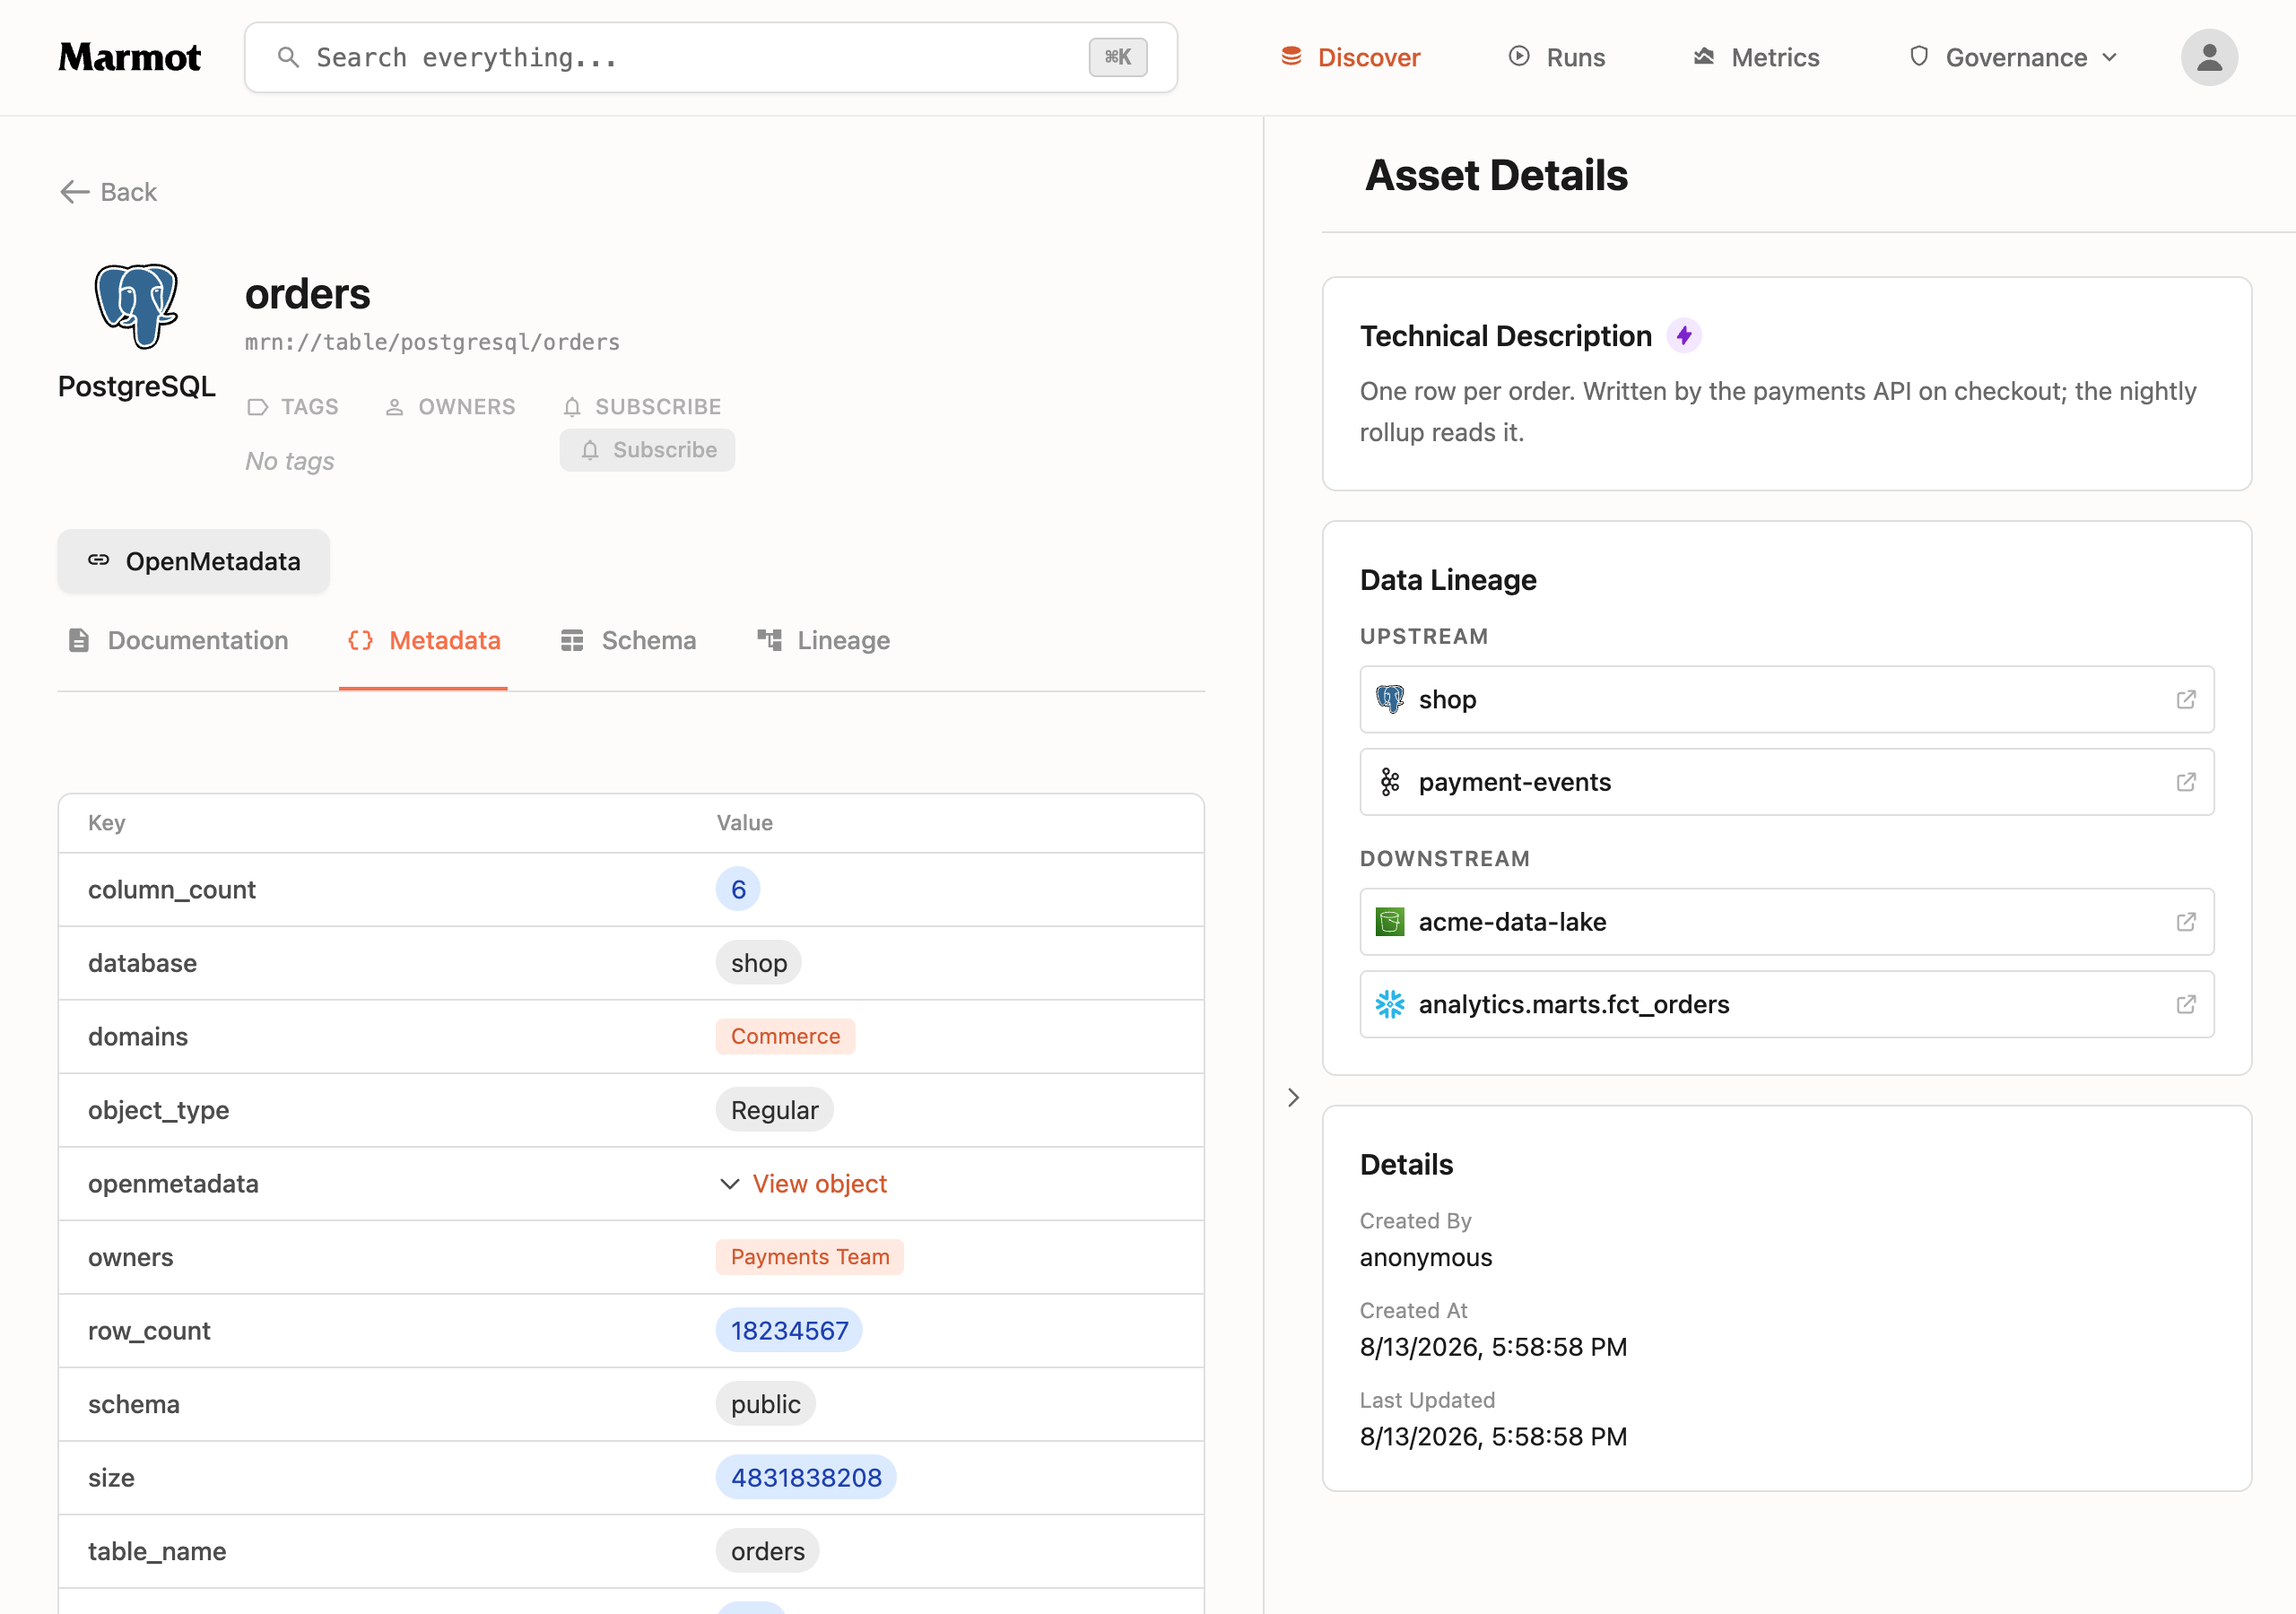Viewport: 2296px width, 1614px height.
Task: Expand the openmetadata View object
Action: click(x=803, y=1184)
